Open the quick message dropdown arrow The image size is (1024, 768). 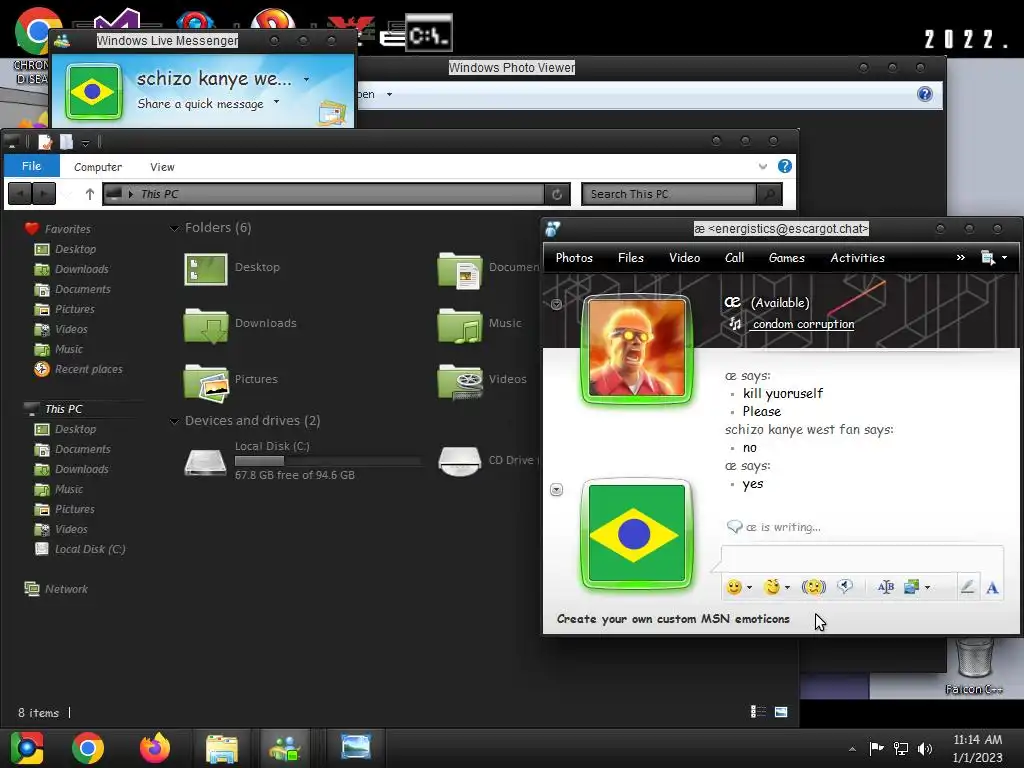[x=276, y=102]
